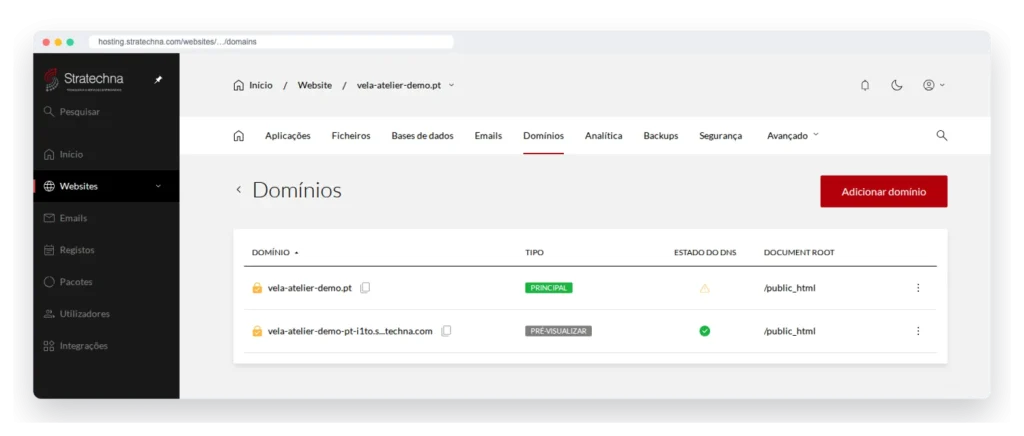Viewport: 1024px width, 436px height.
Task: Open user account menu
Action: (x=934, y=86)
